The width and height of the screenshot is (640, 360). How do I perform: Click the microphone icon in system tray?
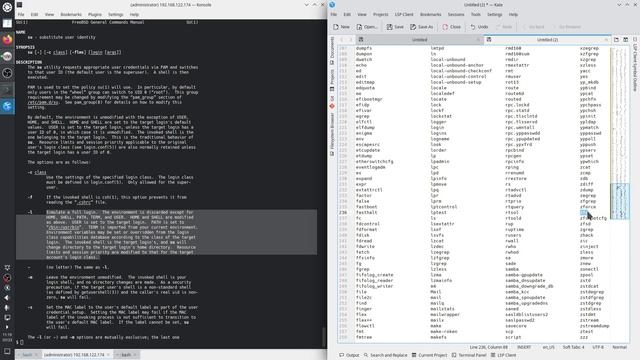[x=7, y=308]
